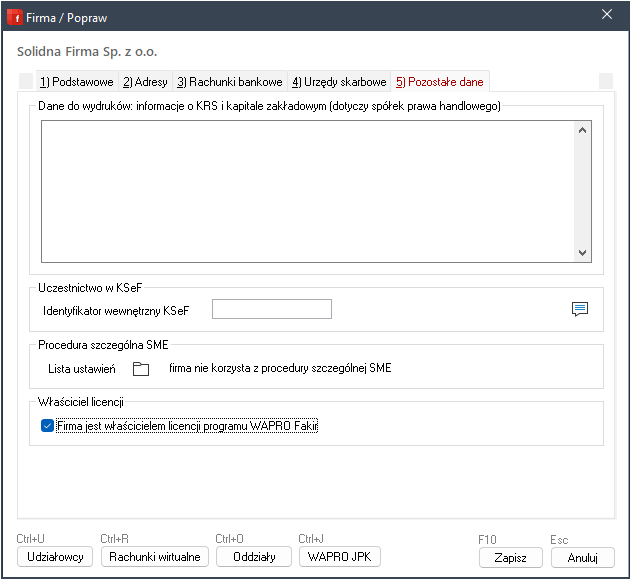Uncheck the WAPRO Fakir license owner checkbox
631x579 pixels.
[47, 426]
